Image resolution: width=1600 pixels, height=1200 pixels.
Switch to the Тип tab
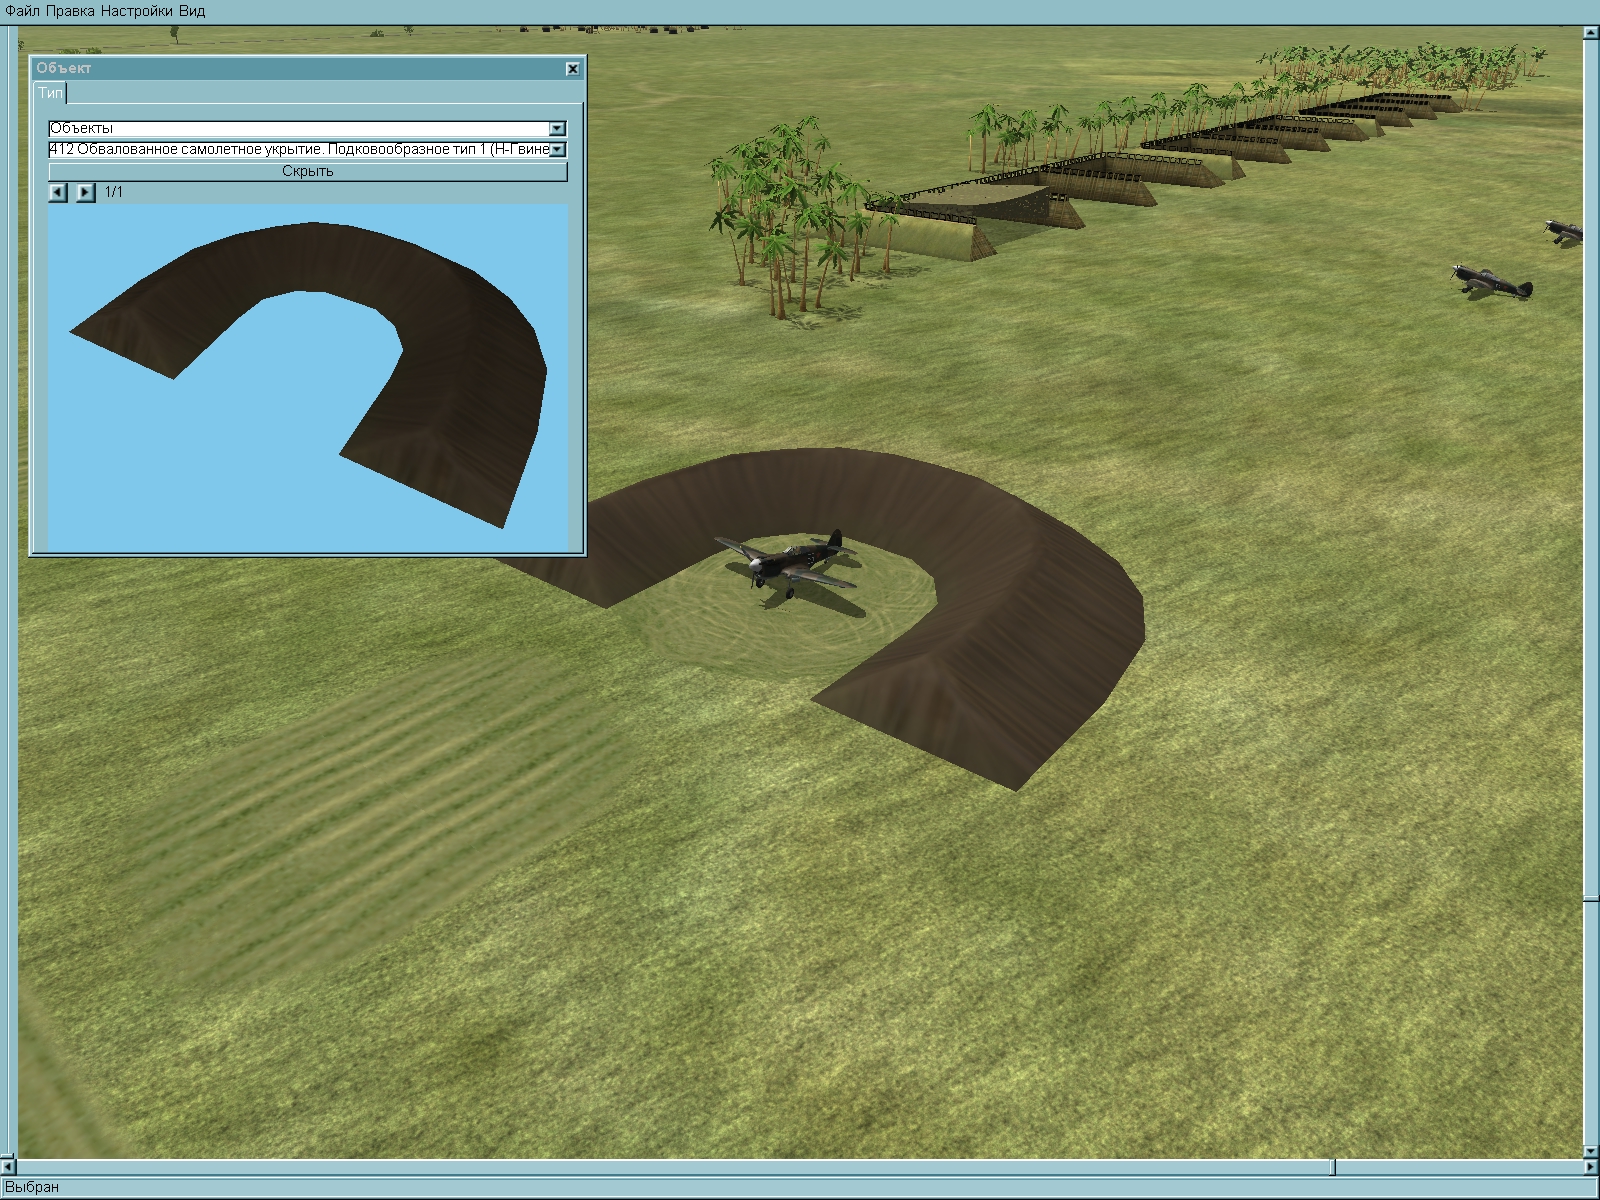(50, 93)
